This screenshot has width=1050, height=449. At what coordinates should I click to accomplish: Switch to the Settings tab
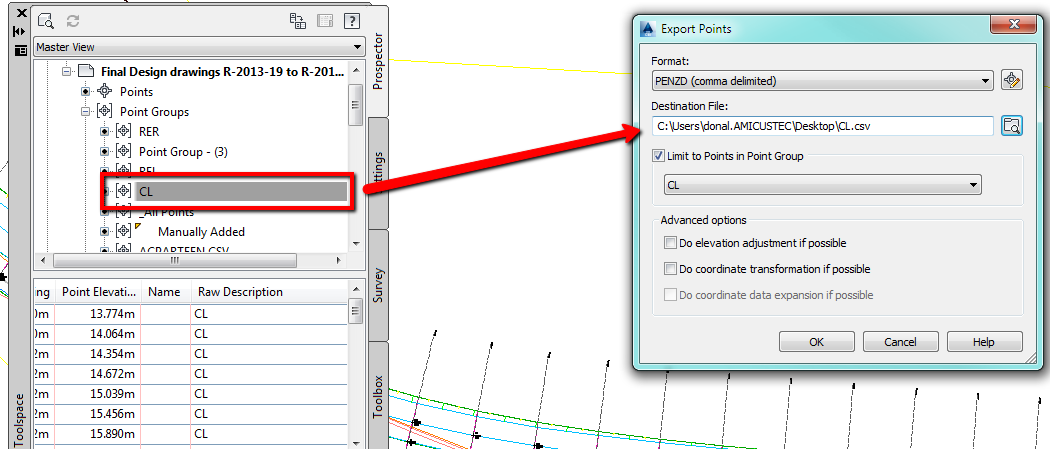378,174
